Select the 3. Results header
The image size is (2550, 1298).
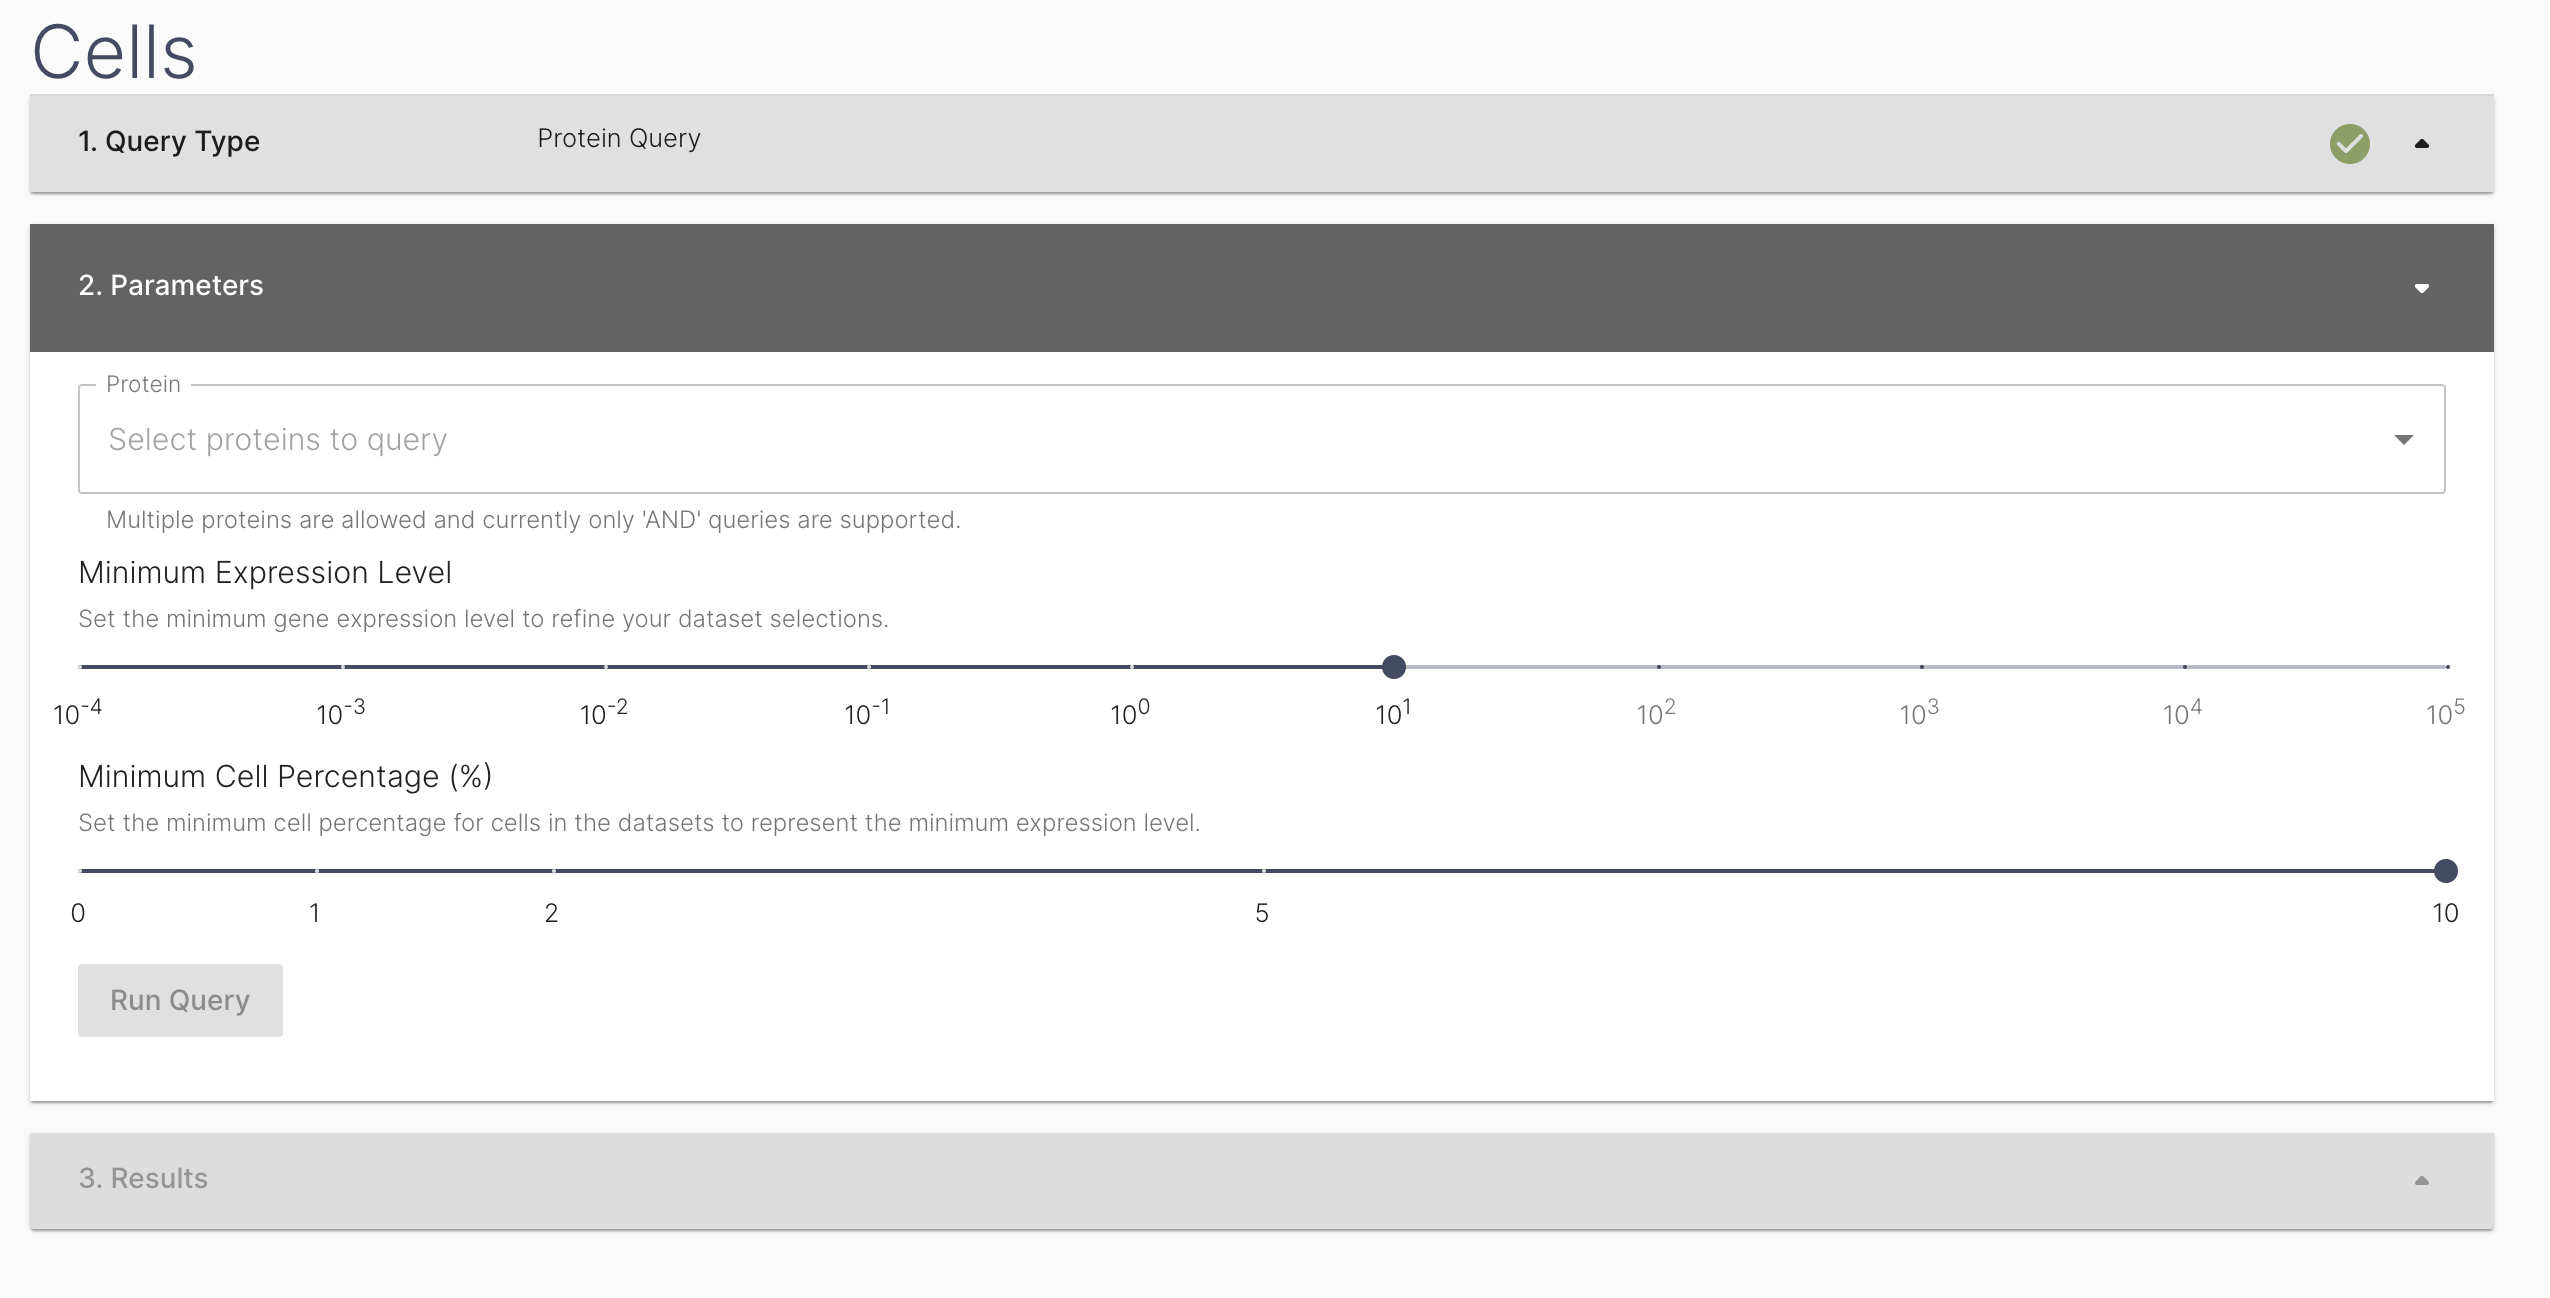(142, 1179)
